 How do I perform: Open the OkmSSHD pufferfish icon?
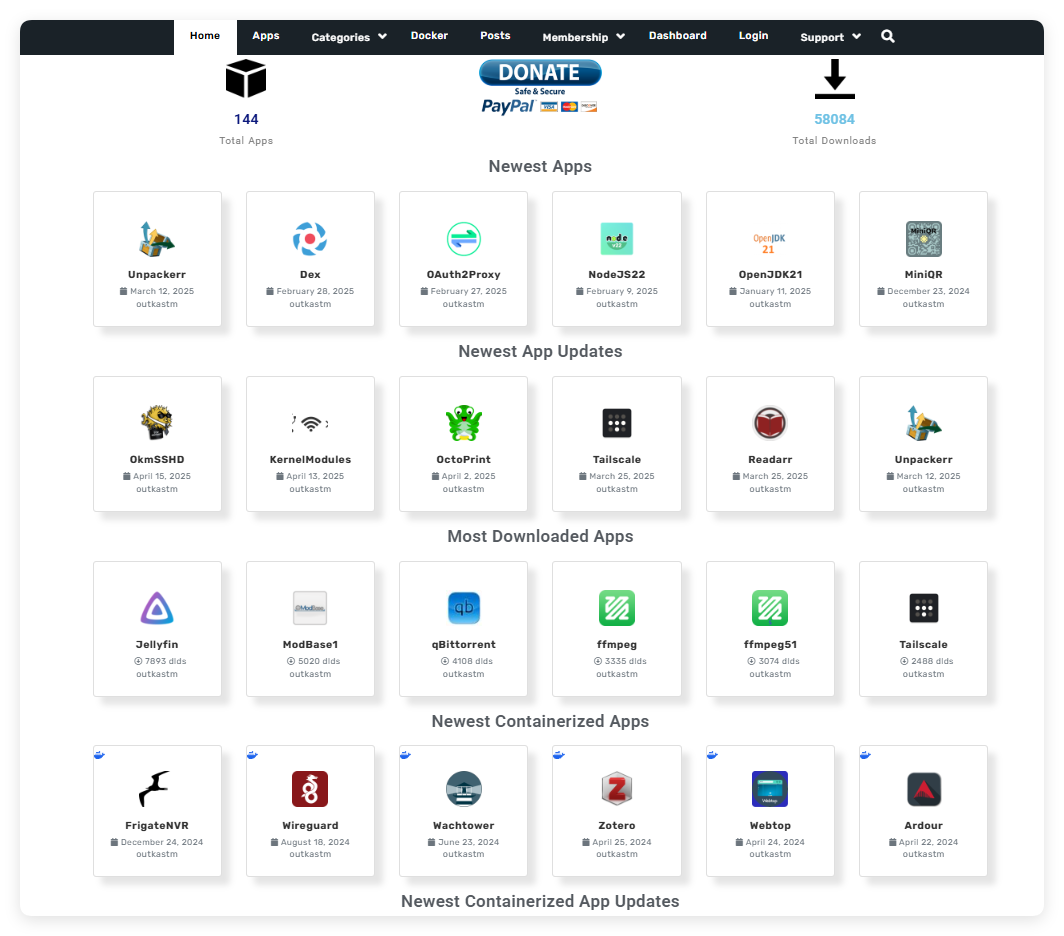pos(157,423)
